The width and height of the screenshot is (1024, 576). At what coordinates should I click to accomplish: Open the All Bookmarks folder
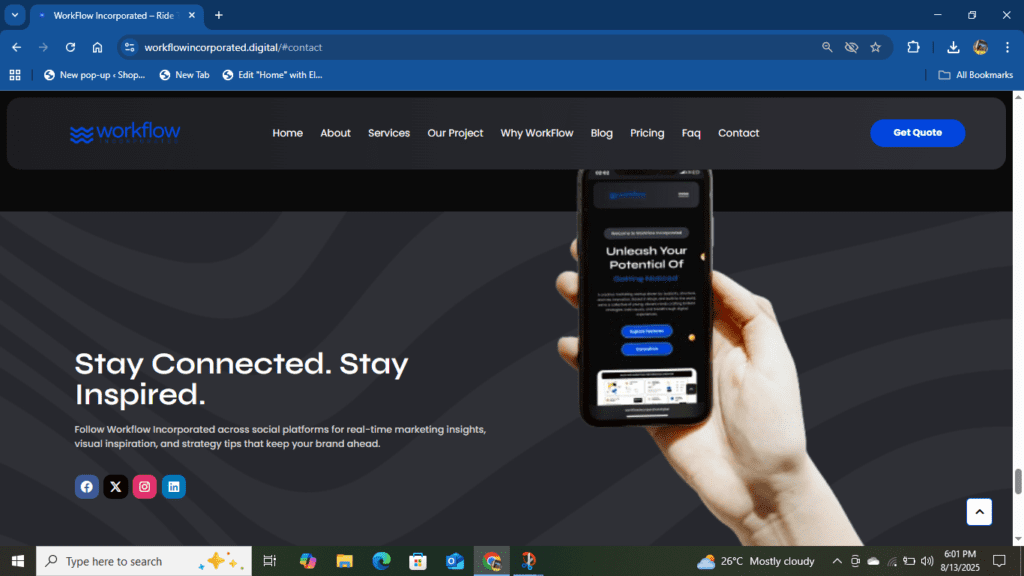(975, 75)
